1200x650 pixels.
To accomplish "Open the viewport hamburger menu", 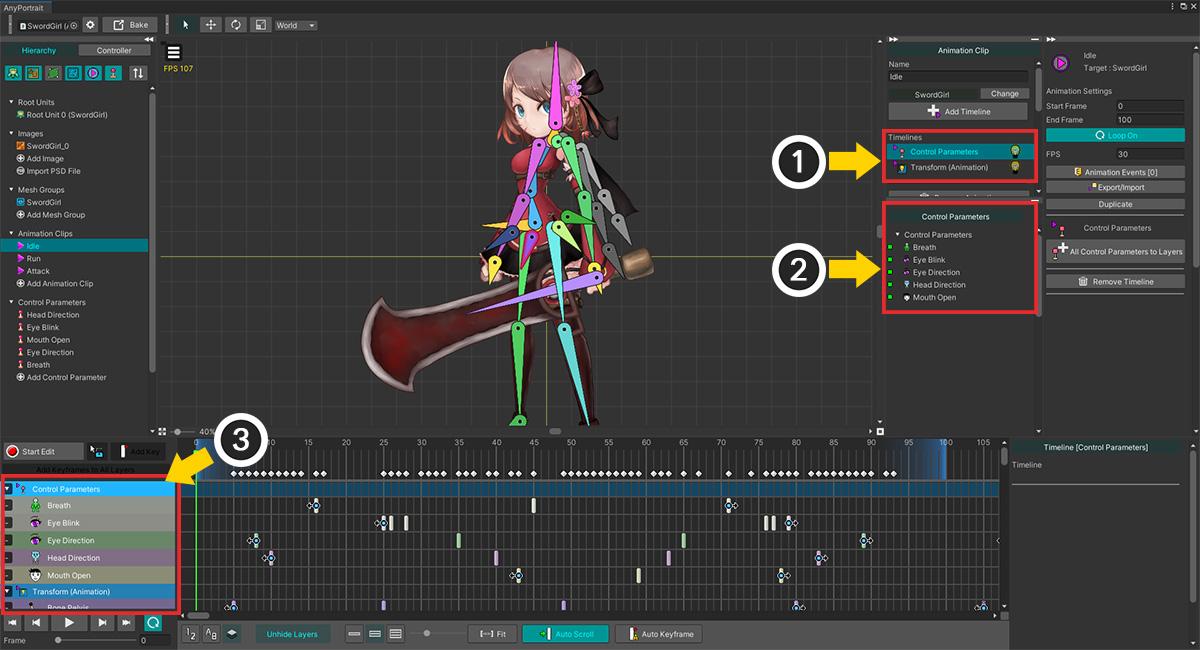I will click(x=174, y=53).
